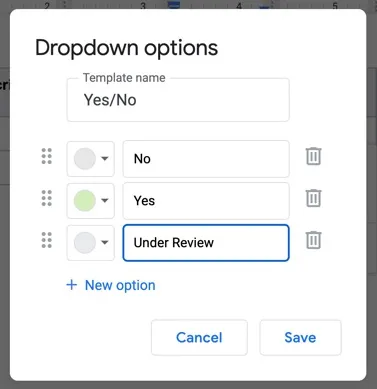
Task: Click into the "Under Review" text field
Action: pos(206,243)
